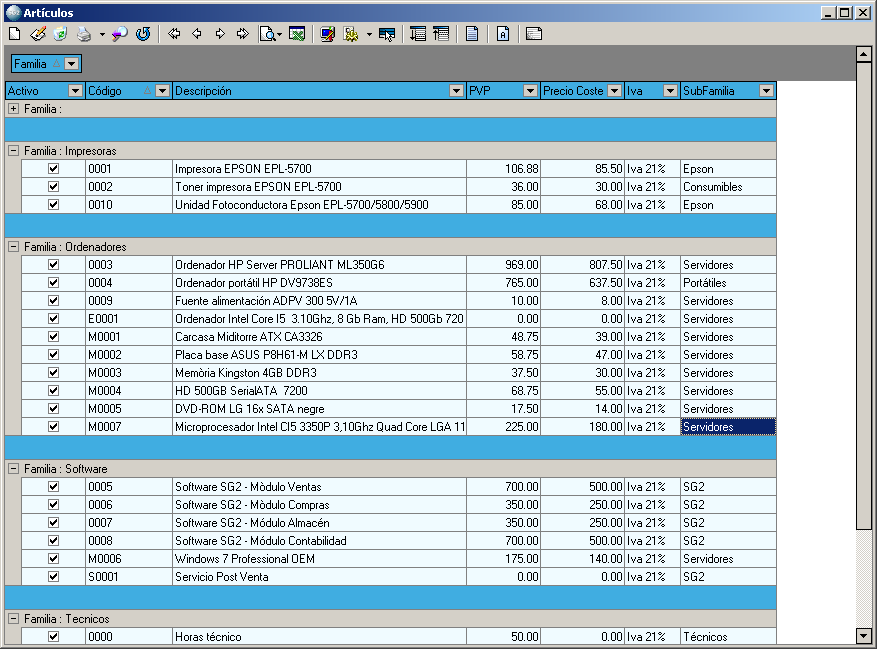Image resolution: width=877 pixels, height=649 pixels.
Task: Click the document with letter A icon
Action: [503, 34]
